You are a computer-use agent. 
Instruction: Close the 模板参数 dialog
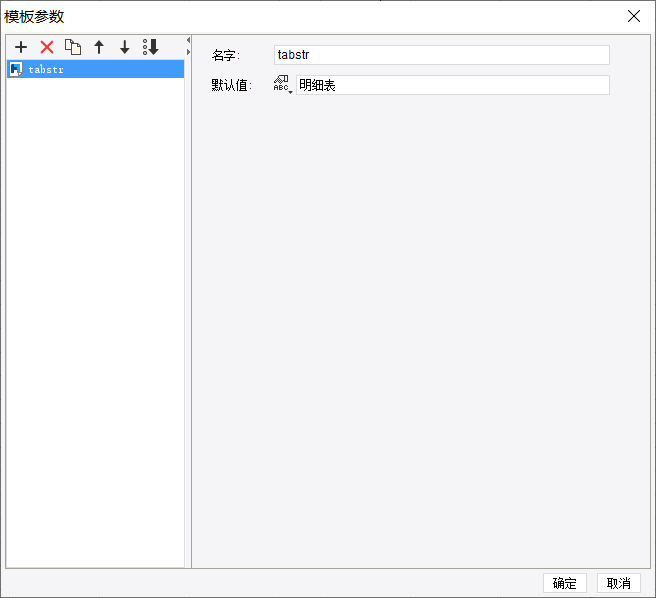click(634, 16)
